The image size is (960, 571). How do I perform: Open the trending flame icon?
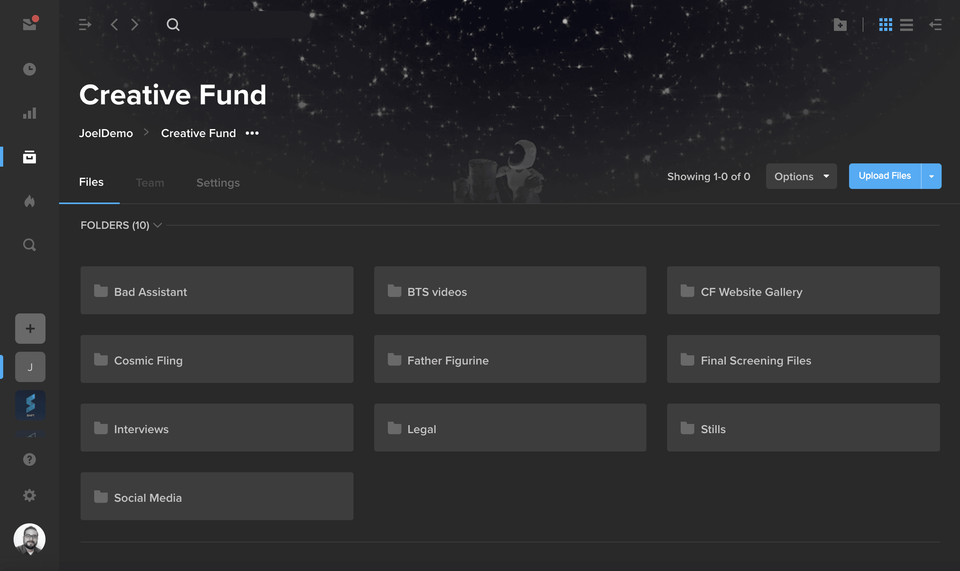[x=29, y=201]
